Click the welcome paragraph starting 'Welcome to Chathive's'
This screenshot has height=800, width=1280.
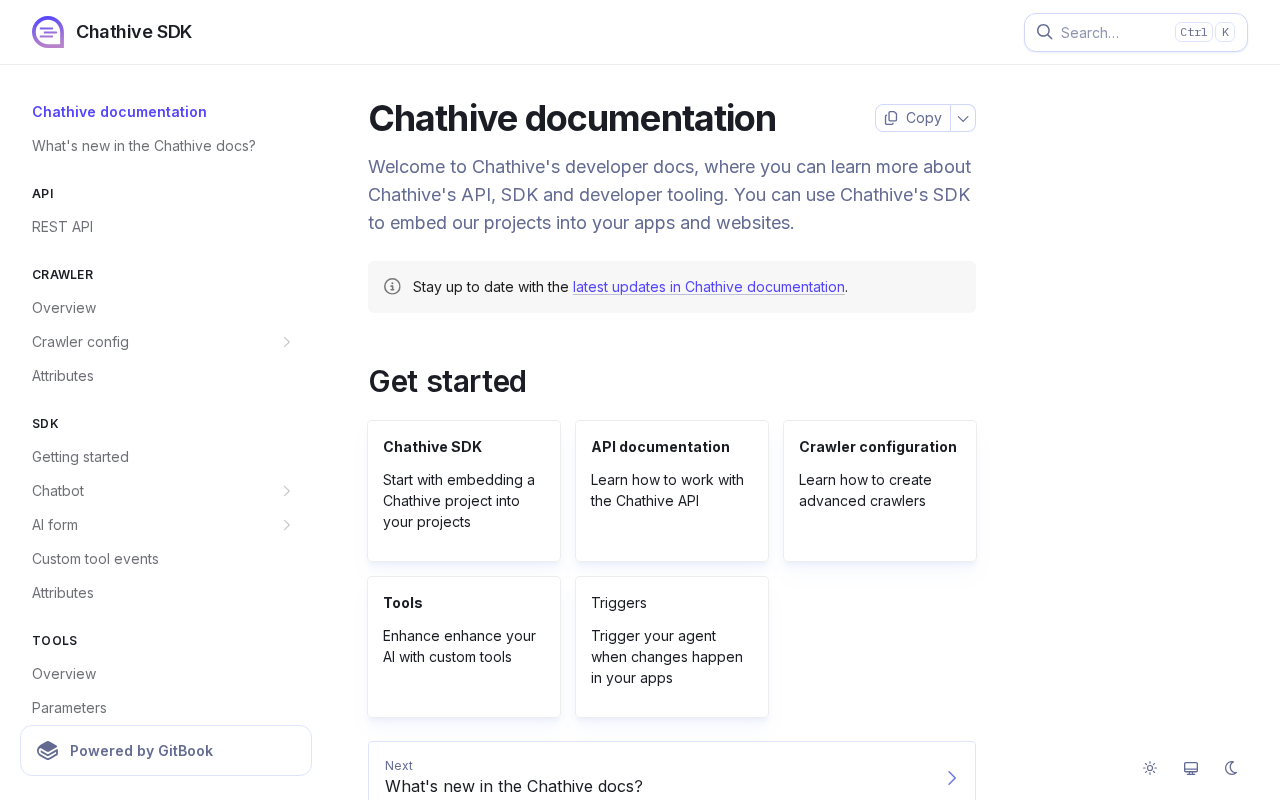coord(670,195)
